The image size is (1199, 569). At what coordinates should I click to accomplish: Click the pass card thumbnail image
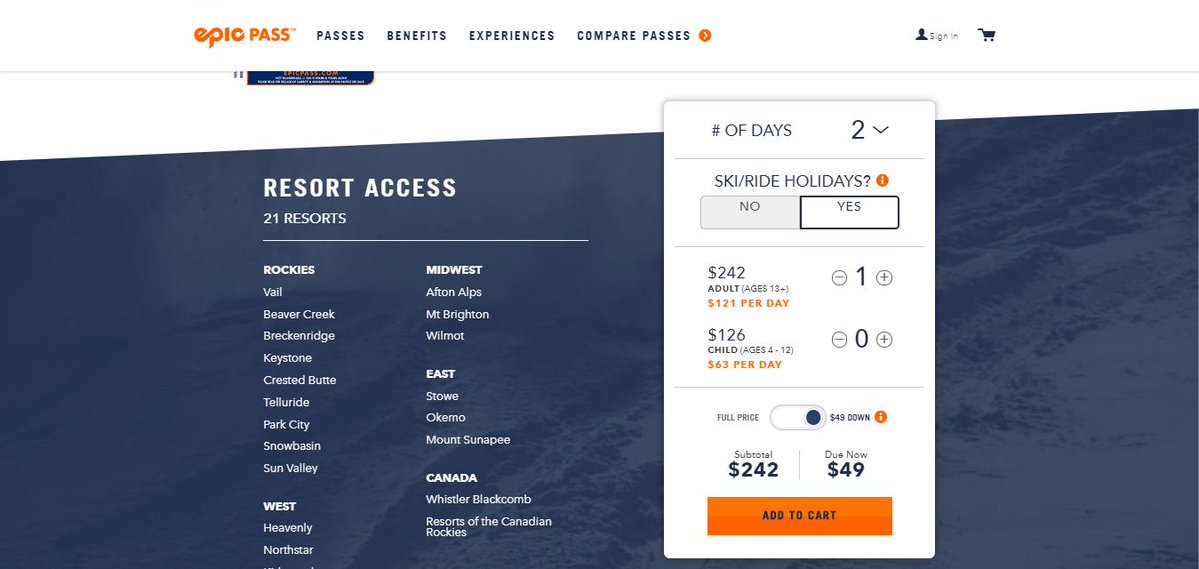(310, 77)
